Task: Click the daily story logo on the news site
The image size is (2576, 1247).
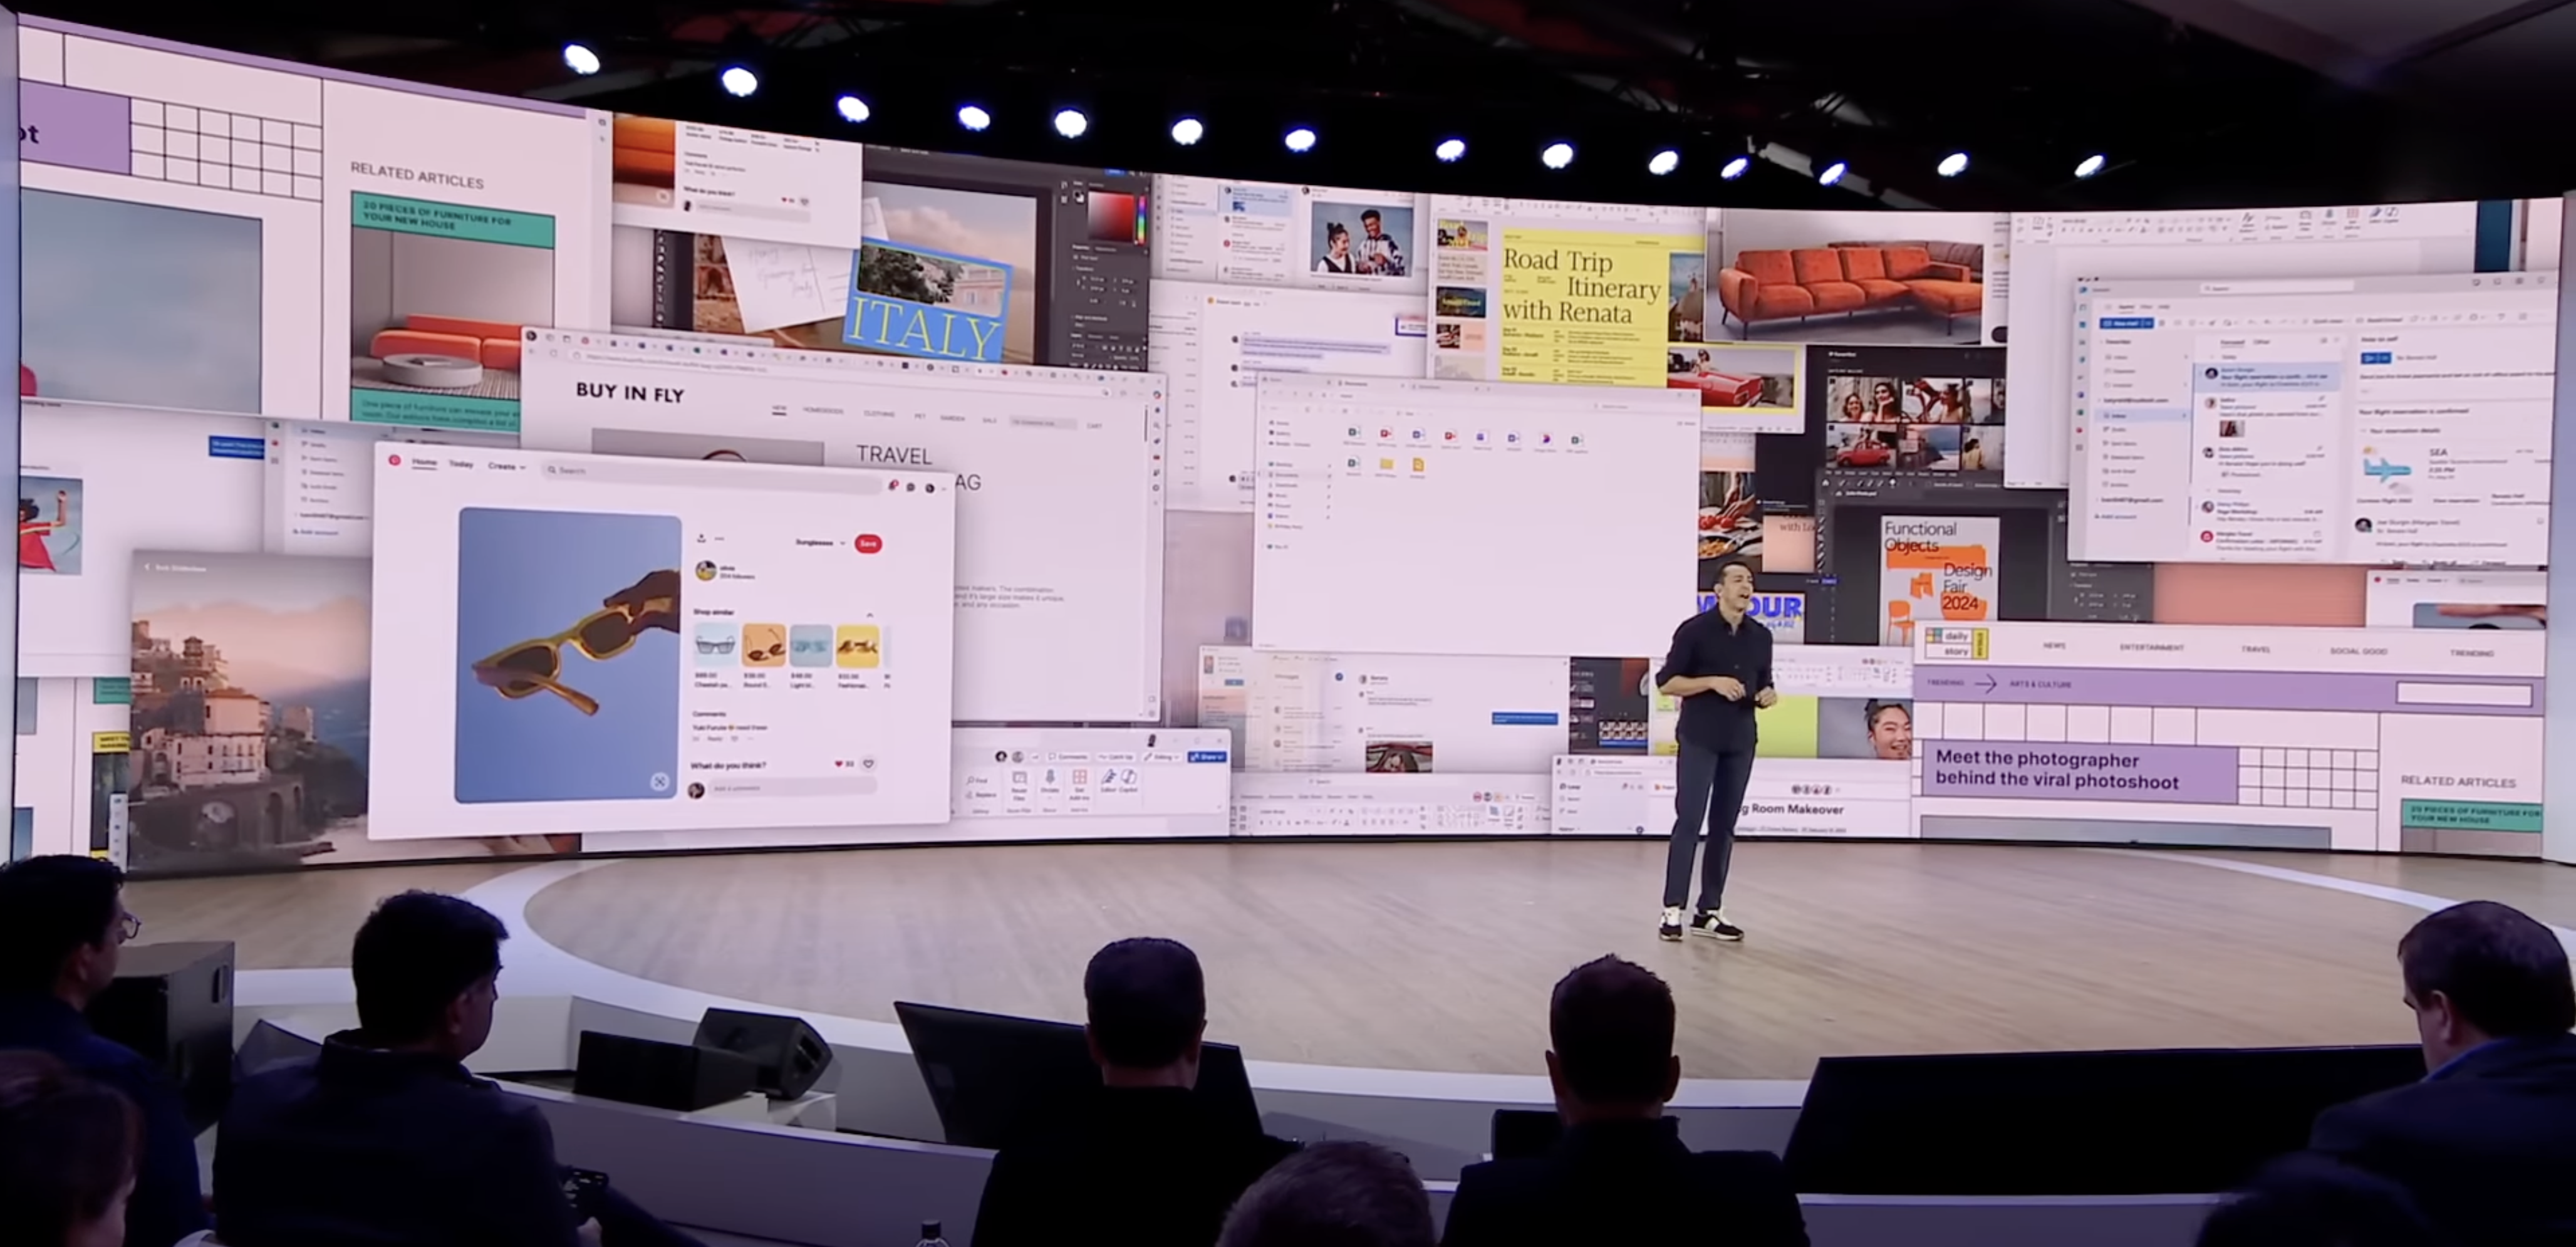Action: [x=1957, y=643]
